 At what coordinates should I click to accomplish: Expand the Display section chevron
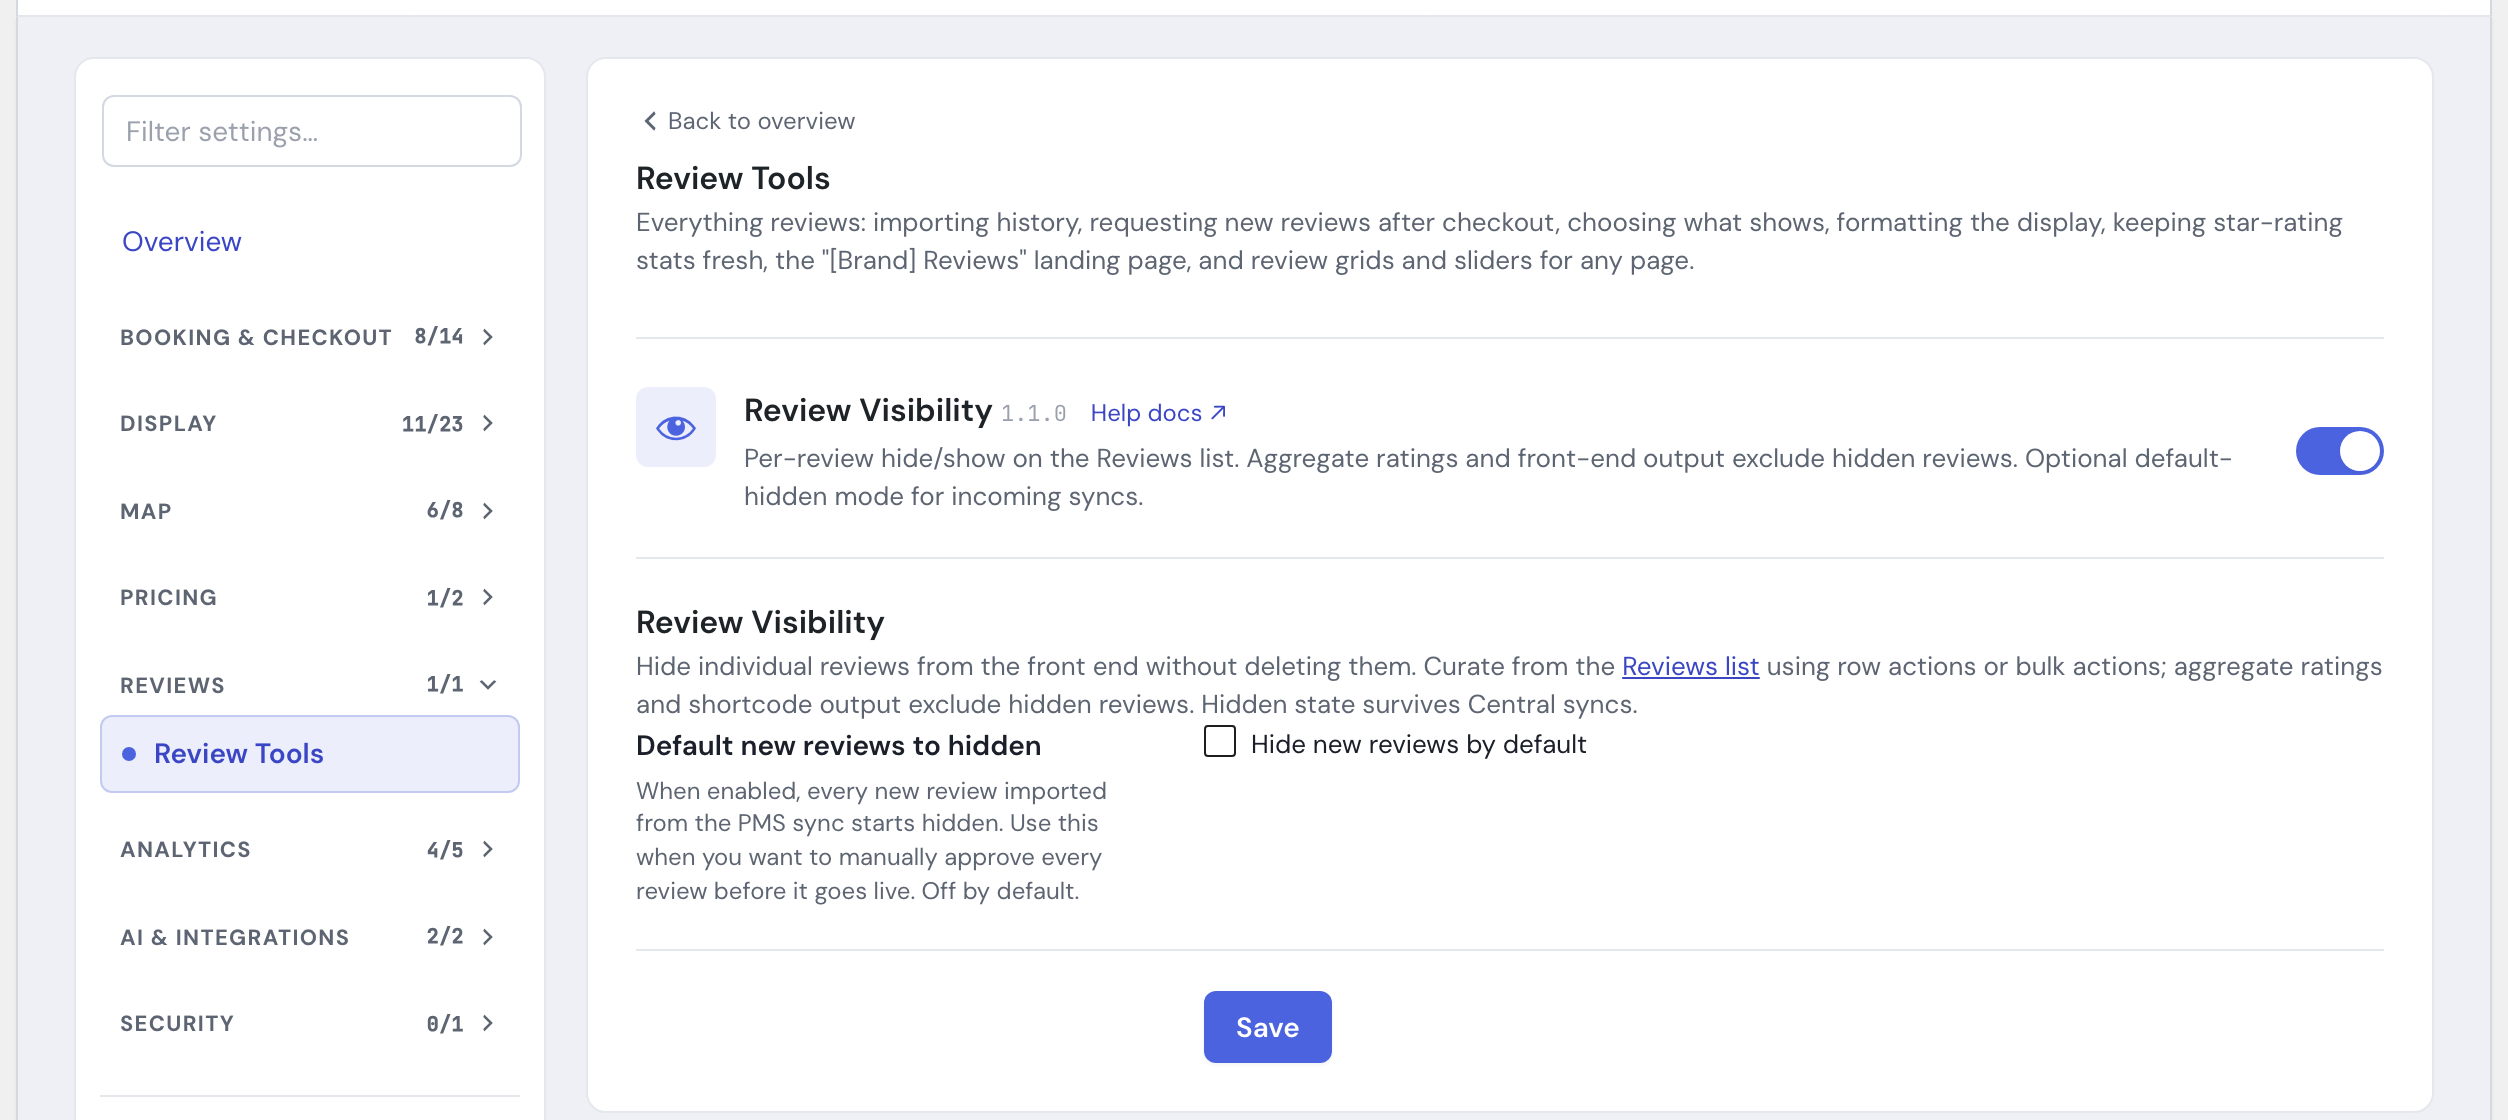488,423
